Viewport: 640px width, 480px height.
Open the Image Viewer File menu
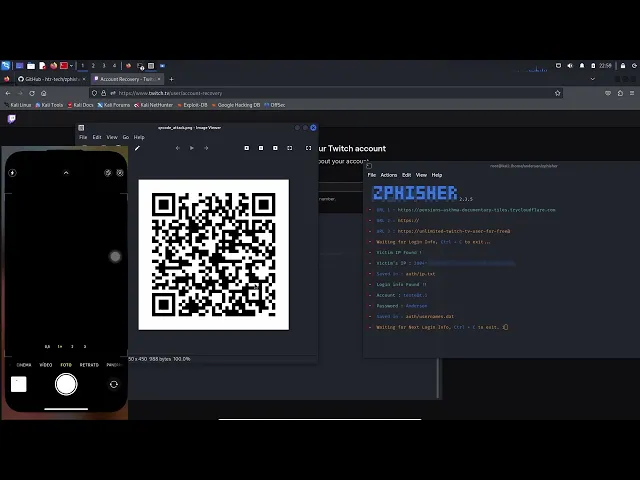[x=83, y=137]
